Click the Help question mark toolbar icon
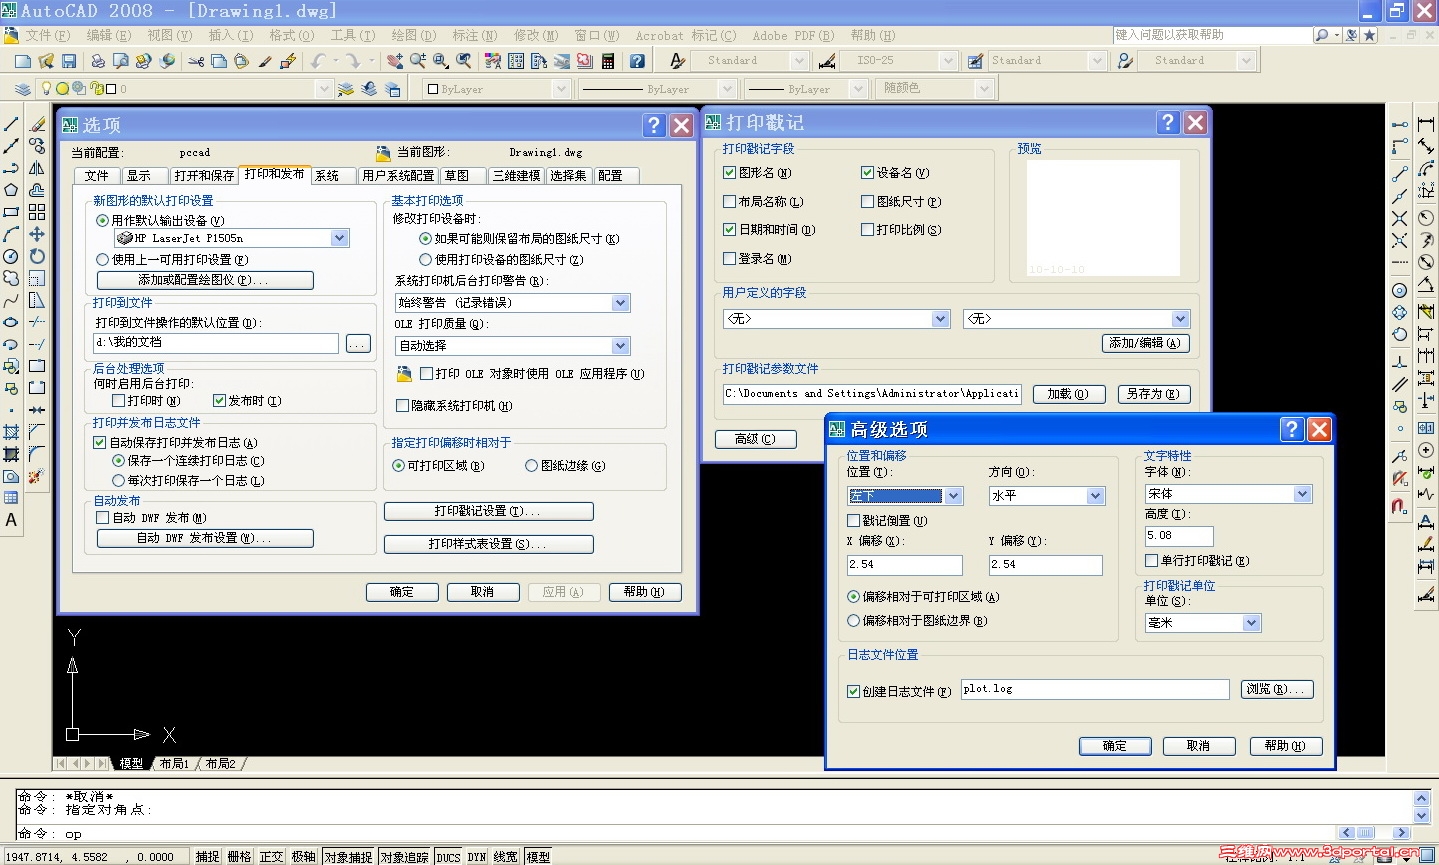Viewport: 1439px width, 865px height. (637, 61)
